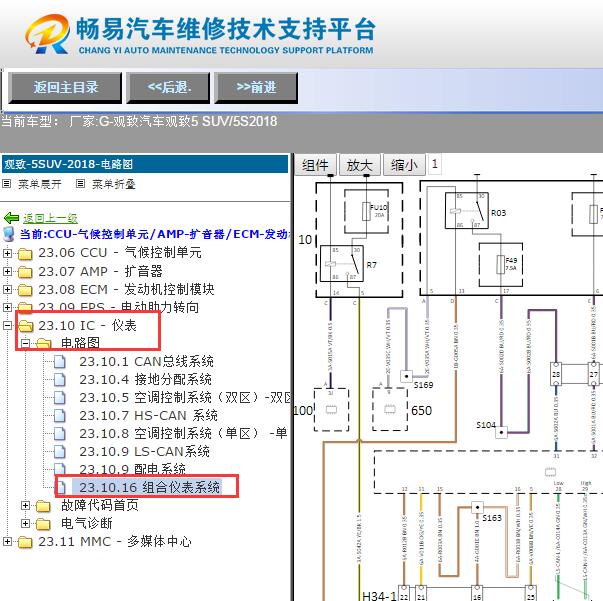Click the 23.10 IC open folder icon
This screenshot has height=601, width=603.
pyautogui.click(x=26, y=326)
